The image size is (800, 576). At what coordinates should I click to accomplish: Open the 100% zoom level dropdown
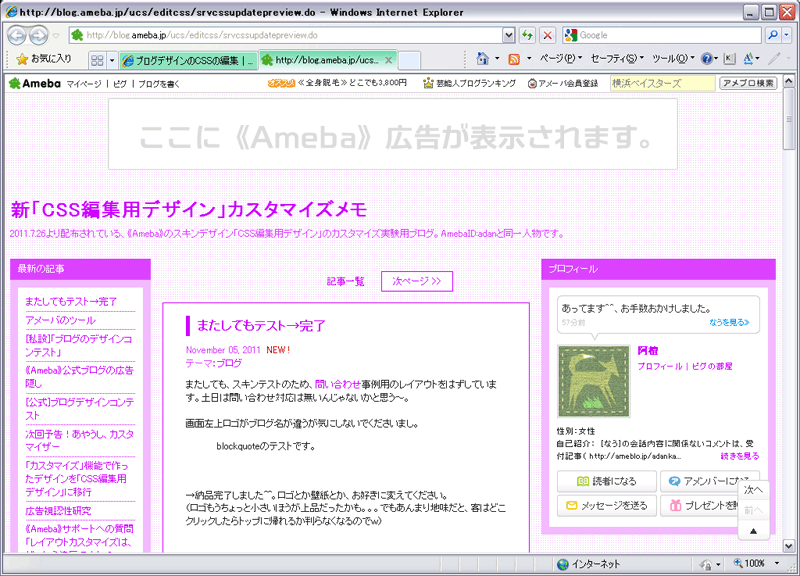point(774,564)
